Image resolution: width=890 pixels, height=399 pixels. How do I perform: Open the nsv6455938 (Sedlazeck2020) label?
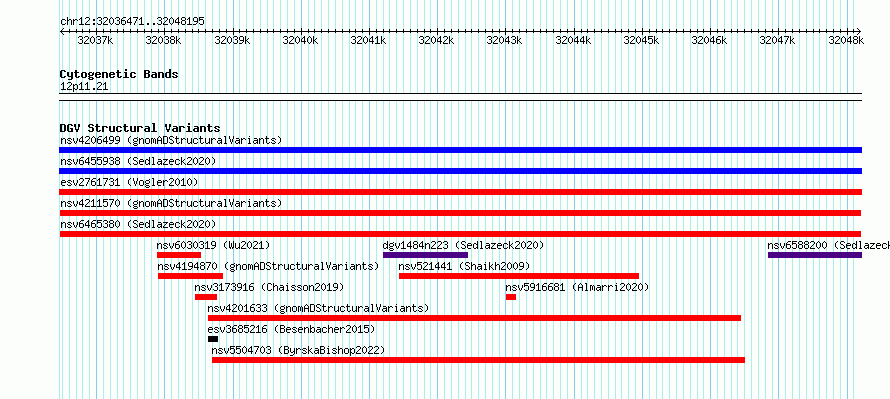(x=138, y=161)
